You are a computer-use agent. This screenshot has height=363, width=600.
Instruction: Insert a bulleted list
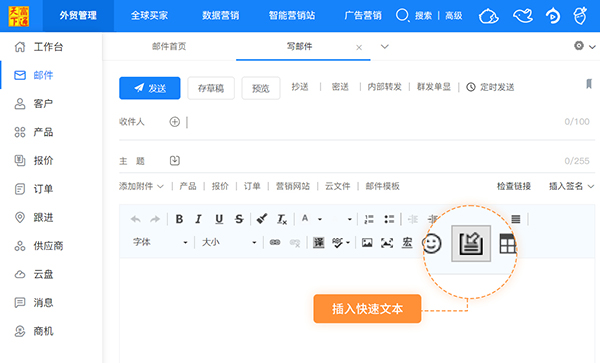point(390,219)
